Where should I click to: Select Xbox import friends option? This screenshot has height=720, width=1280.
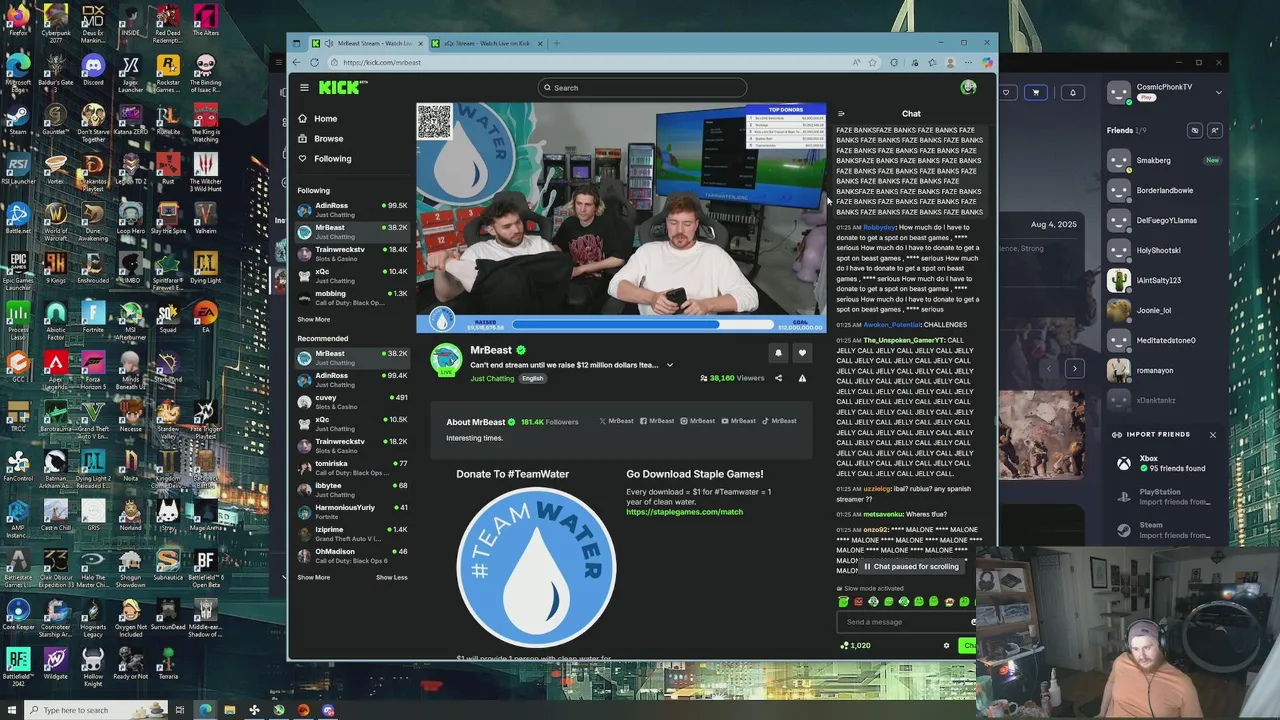[x=1165, y=463]
